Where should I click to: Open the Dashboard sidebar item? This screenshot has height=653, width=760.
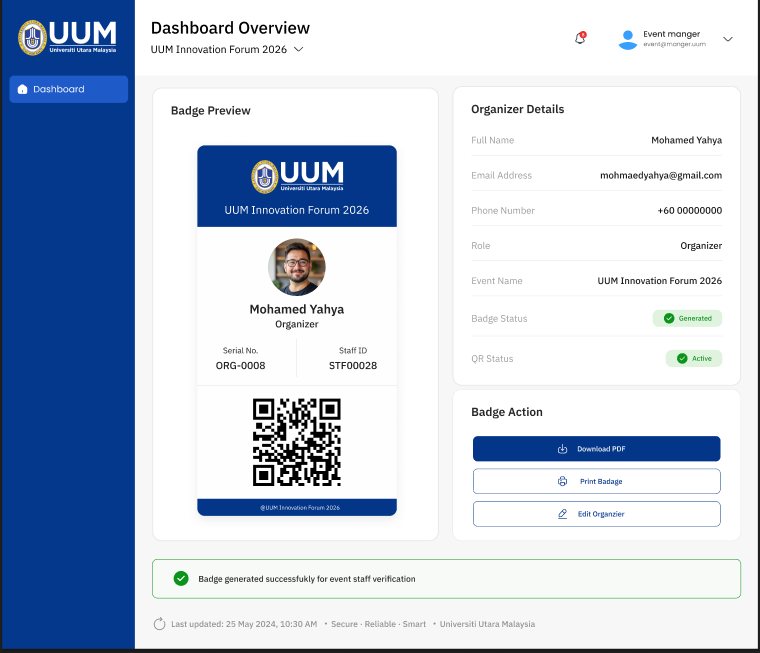(69, 89)
